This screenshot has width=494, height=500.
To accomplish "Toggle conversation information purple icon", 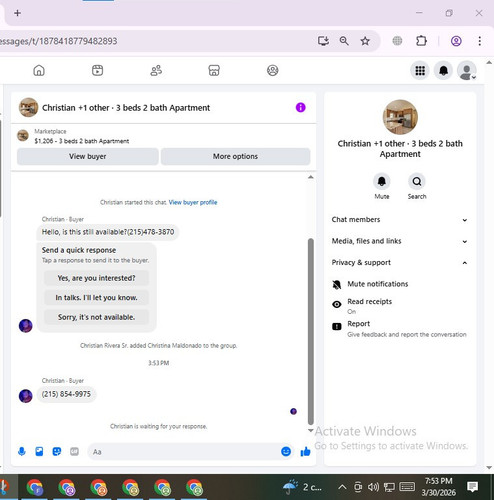I will pyautogui.click(x=300, y=107).
